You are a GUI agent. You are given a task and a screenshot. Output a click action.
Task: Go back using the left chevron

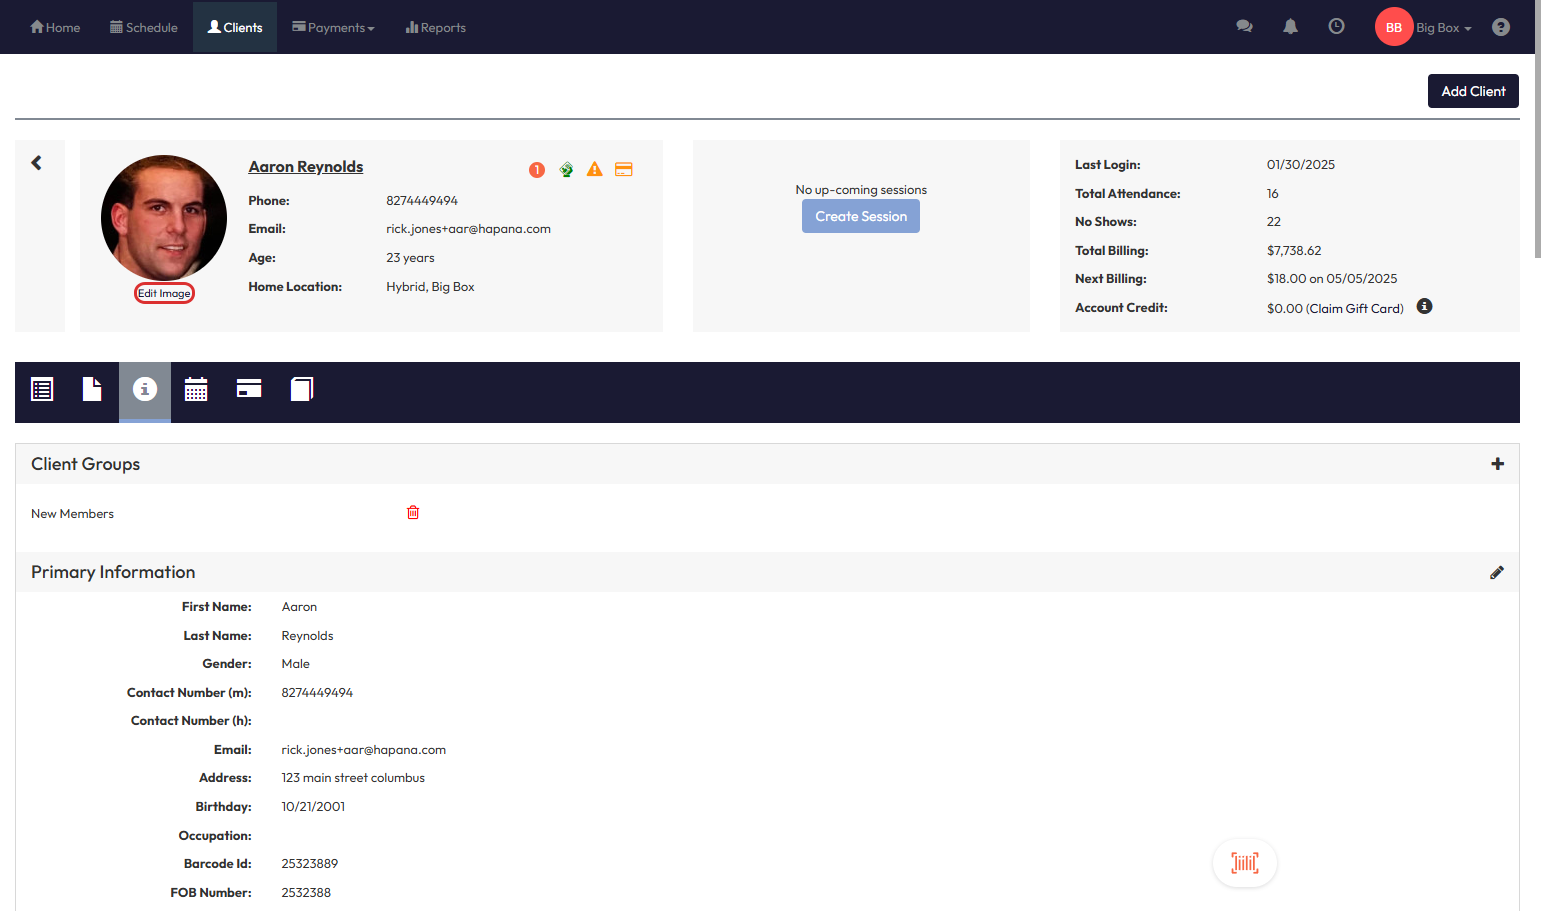click(37, 163)
